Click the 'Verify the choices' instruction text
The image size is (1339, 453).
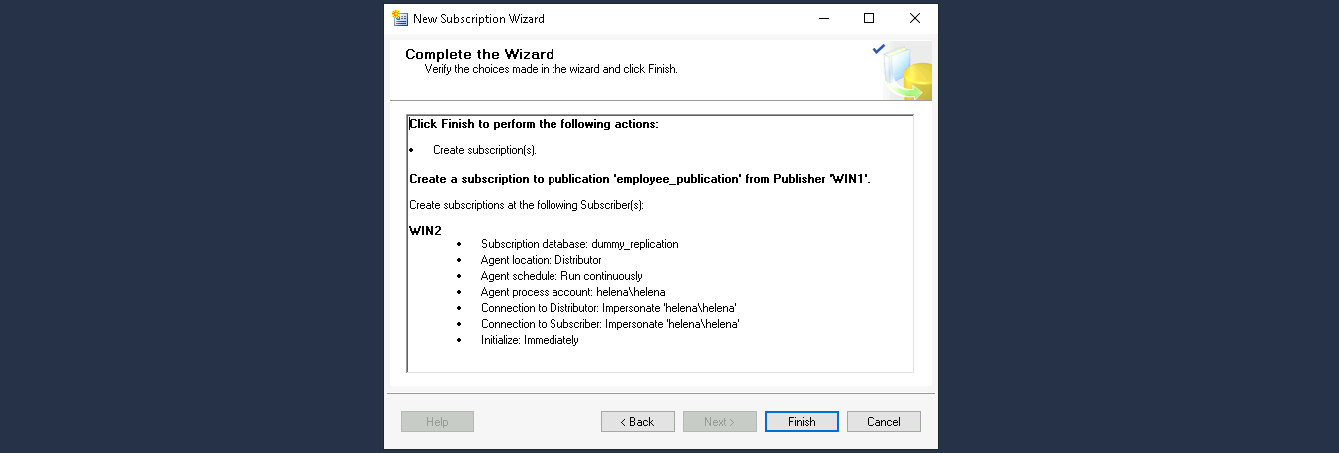(550, 70)
